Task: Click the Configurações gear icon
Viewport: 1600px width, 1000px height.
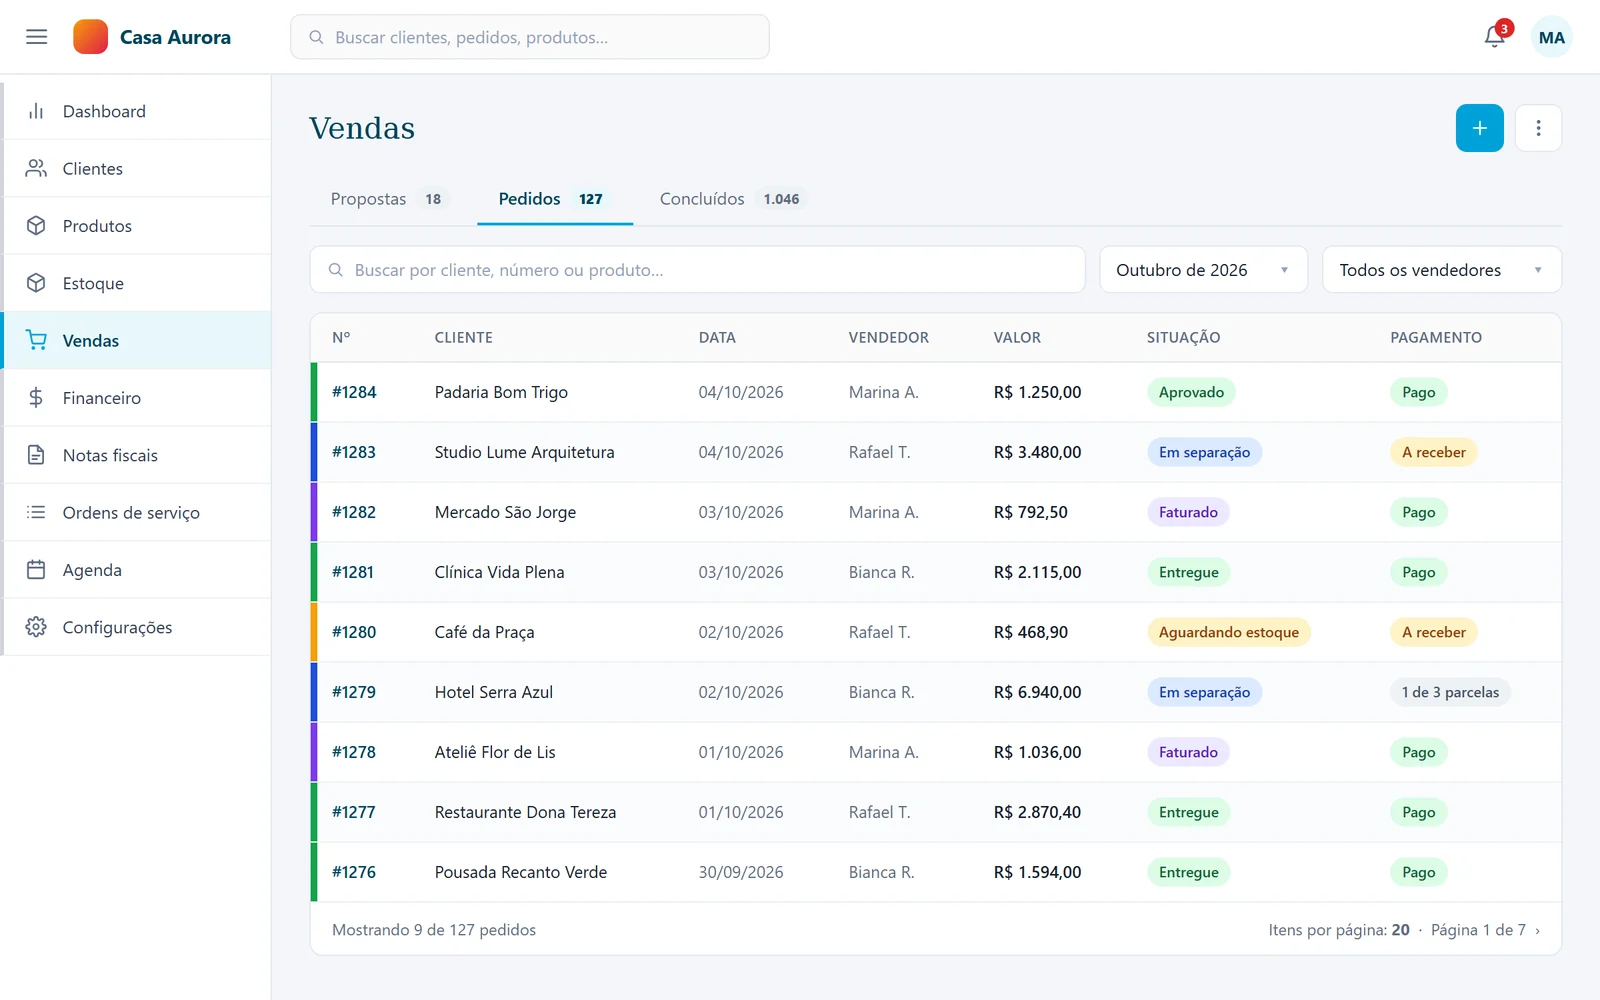Action: 36,627
